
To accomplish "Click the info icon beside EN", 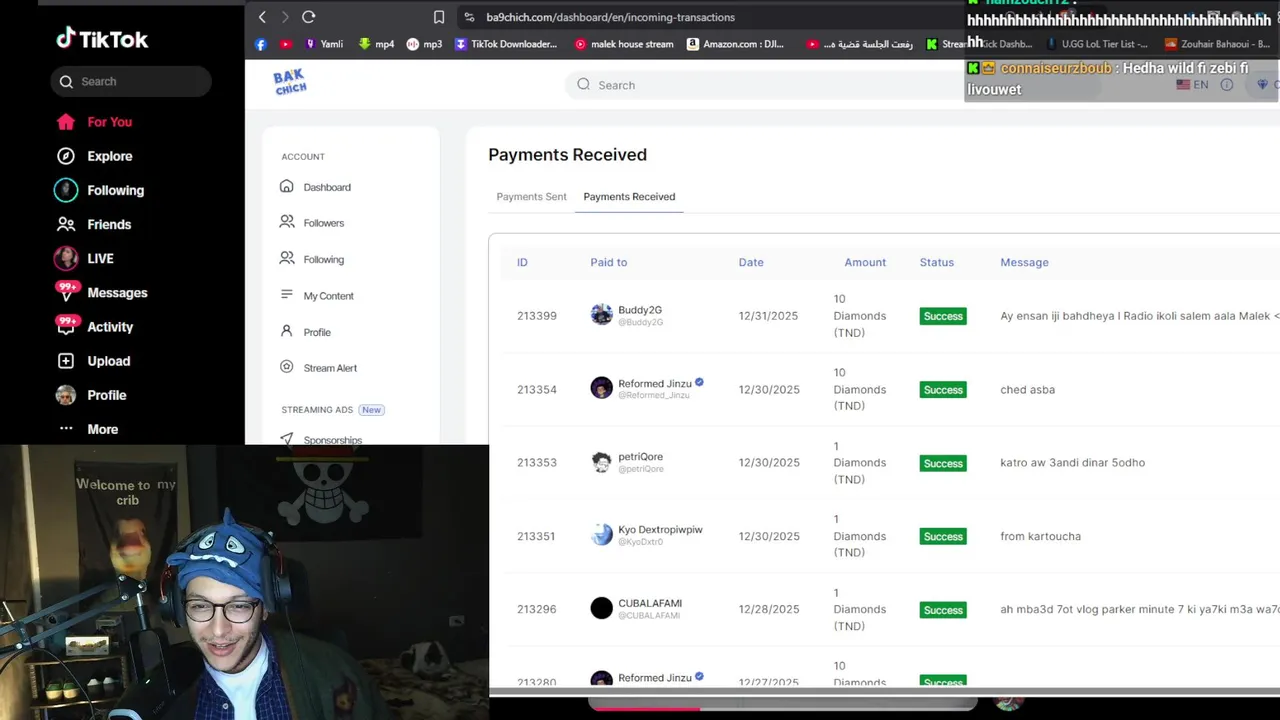I will [1227, 85].
